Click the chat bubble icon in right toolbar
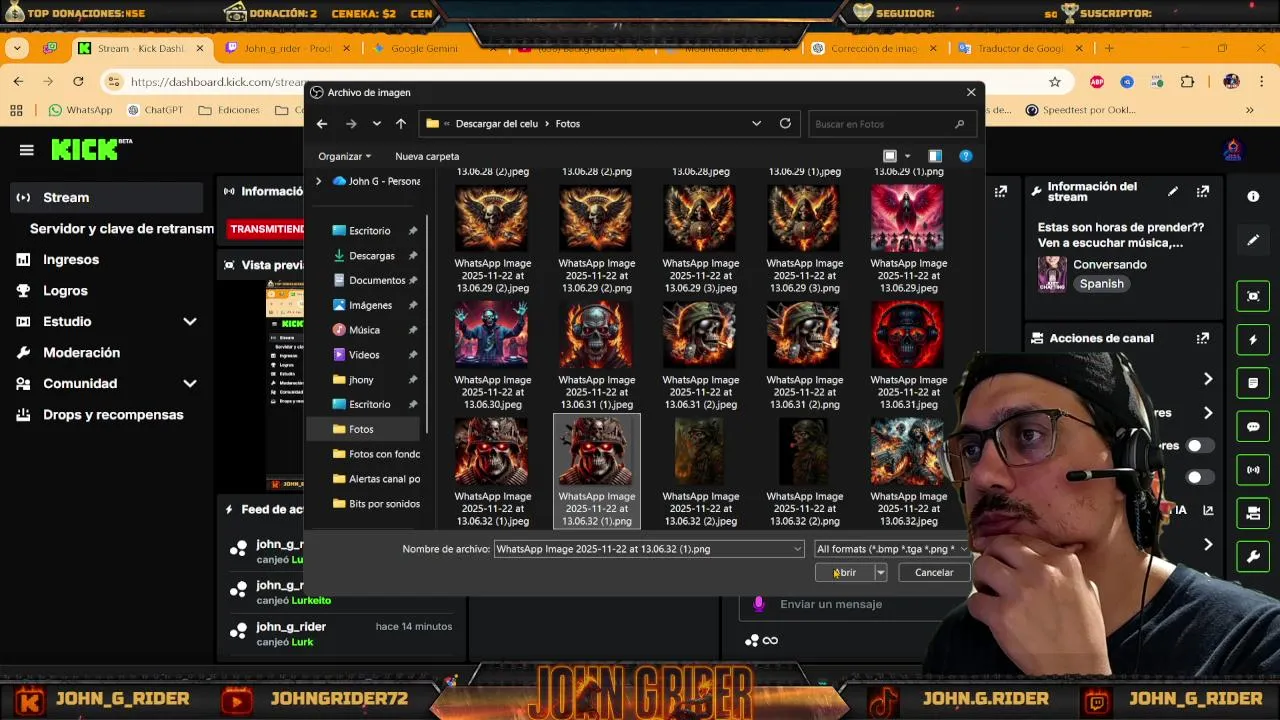This screenshot has height=720, width=1280. [x=1253, y=427]
